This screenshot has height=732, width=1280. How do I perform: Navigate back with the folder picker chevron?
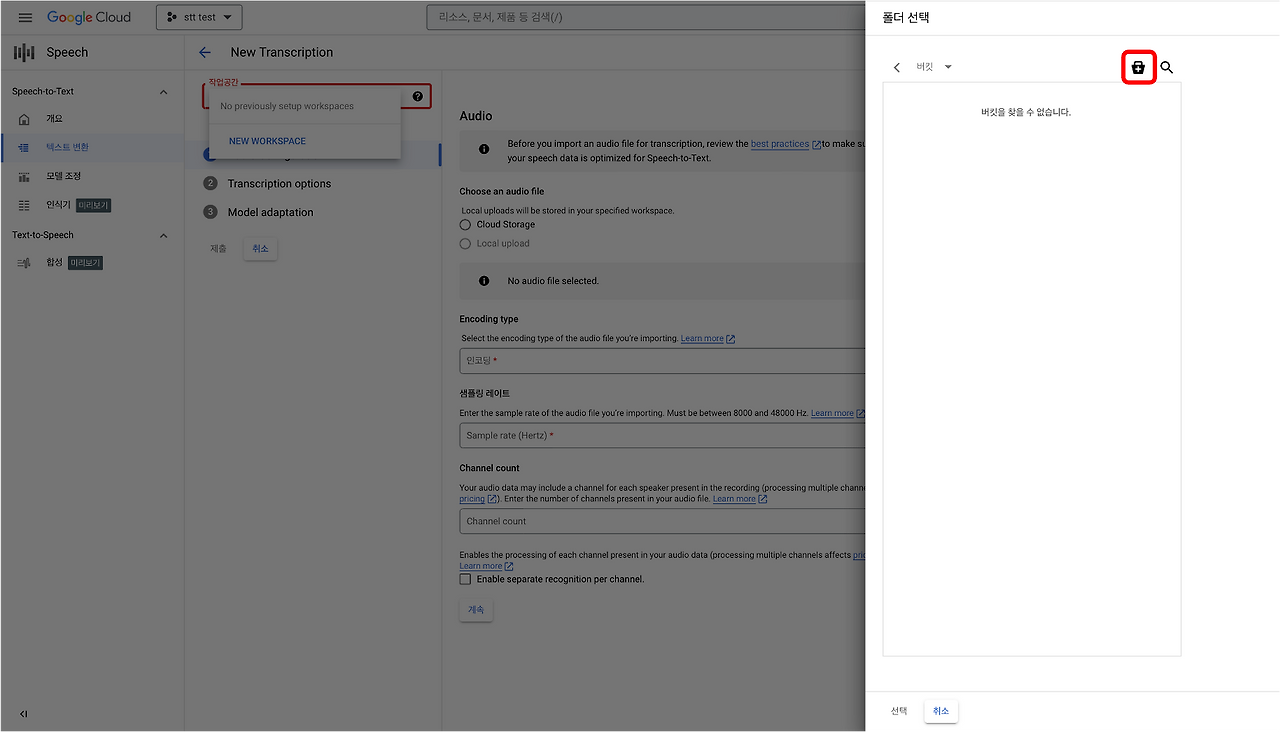pyautogui.click(x=897, y=67)
